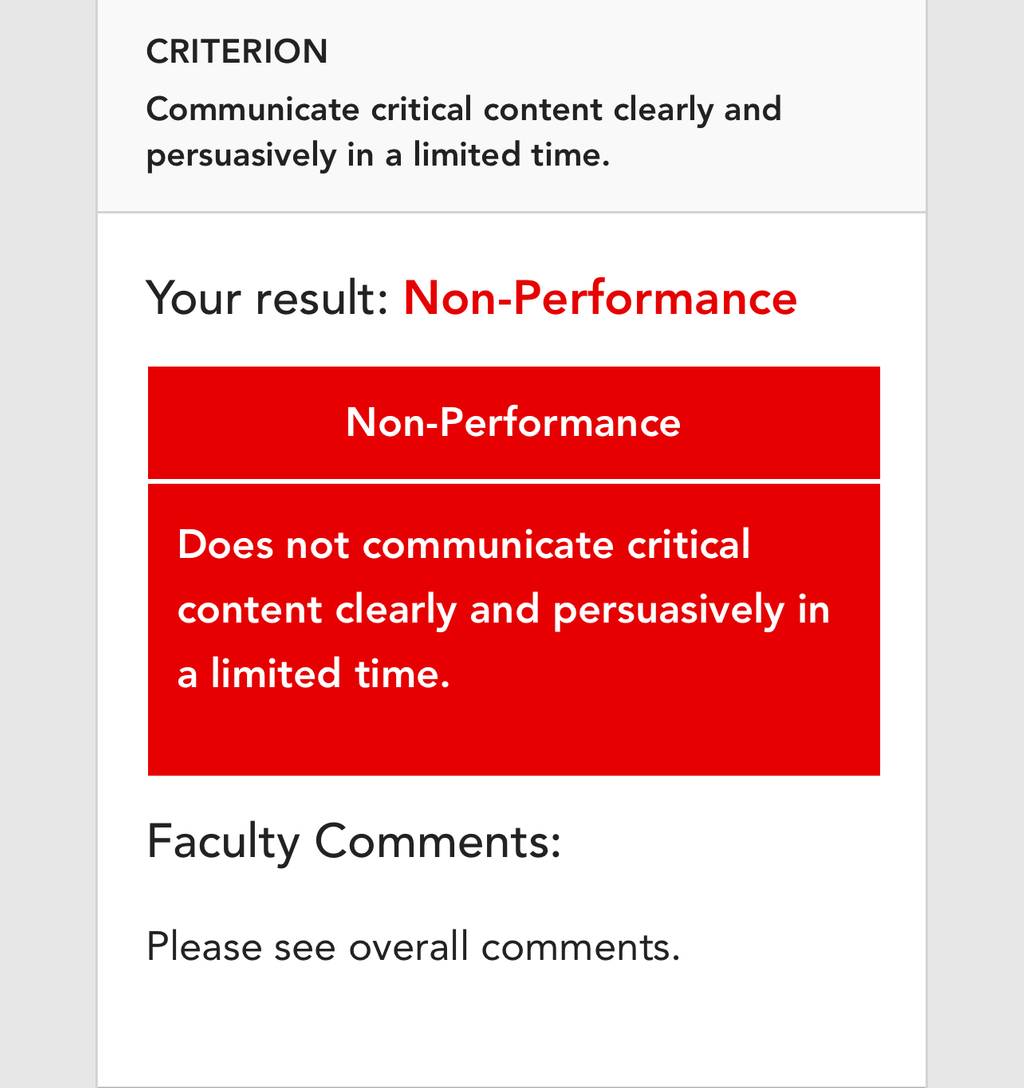Click red "Non-Performance" text beside Your result
Screen dimensions: 1024x1088
[600, 298]
